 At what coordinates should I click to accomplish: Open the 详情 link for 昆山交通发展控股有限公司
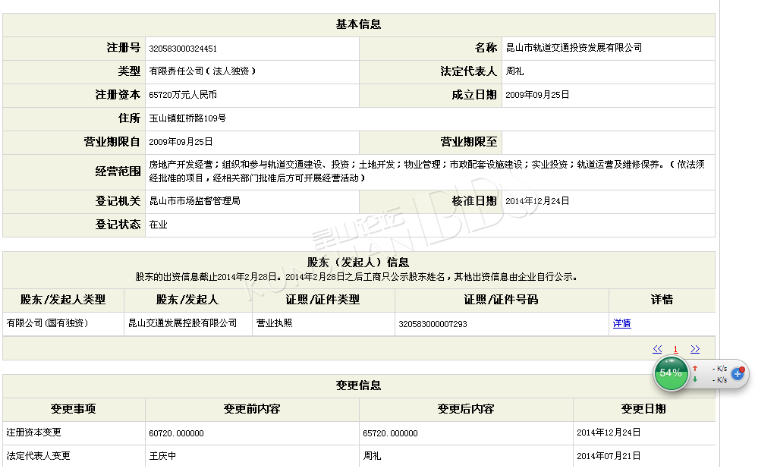coord(621,323)
